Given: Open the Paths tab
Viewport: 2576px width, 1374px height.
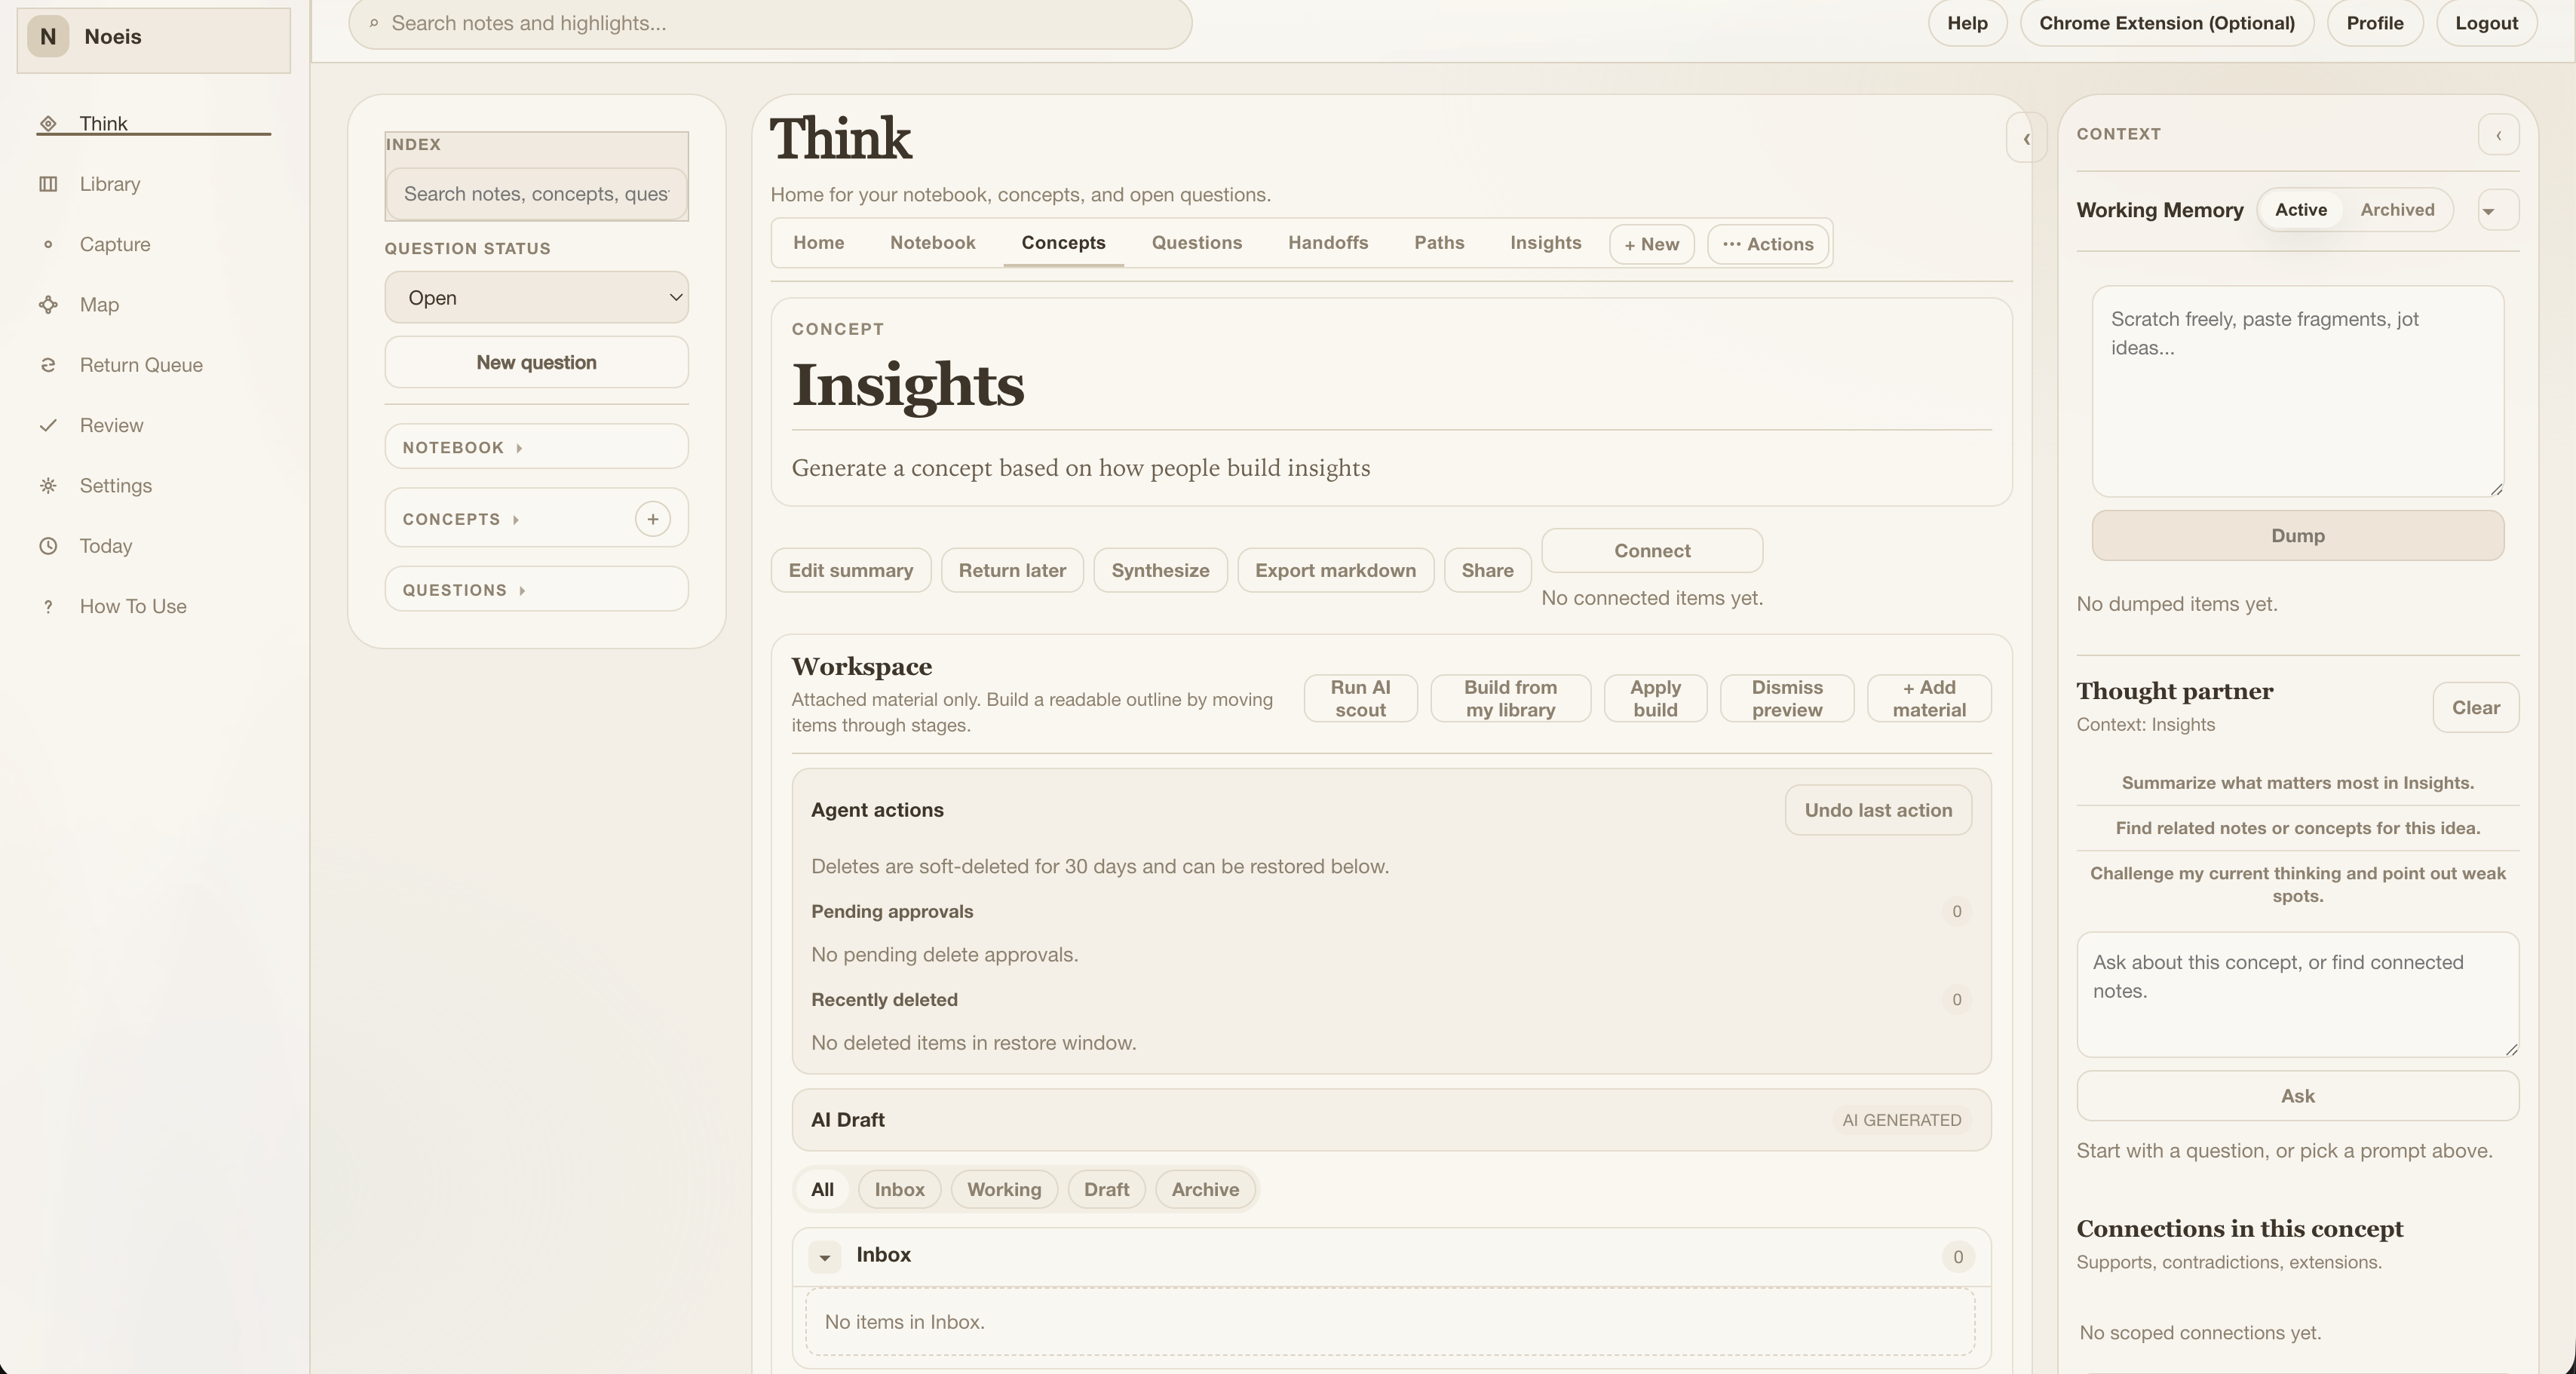Looking at the screenshot, I should click(x=1438, y=243).
